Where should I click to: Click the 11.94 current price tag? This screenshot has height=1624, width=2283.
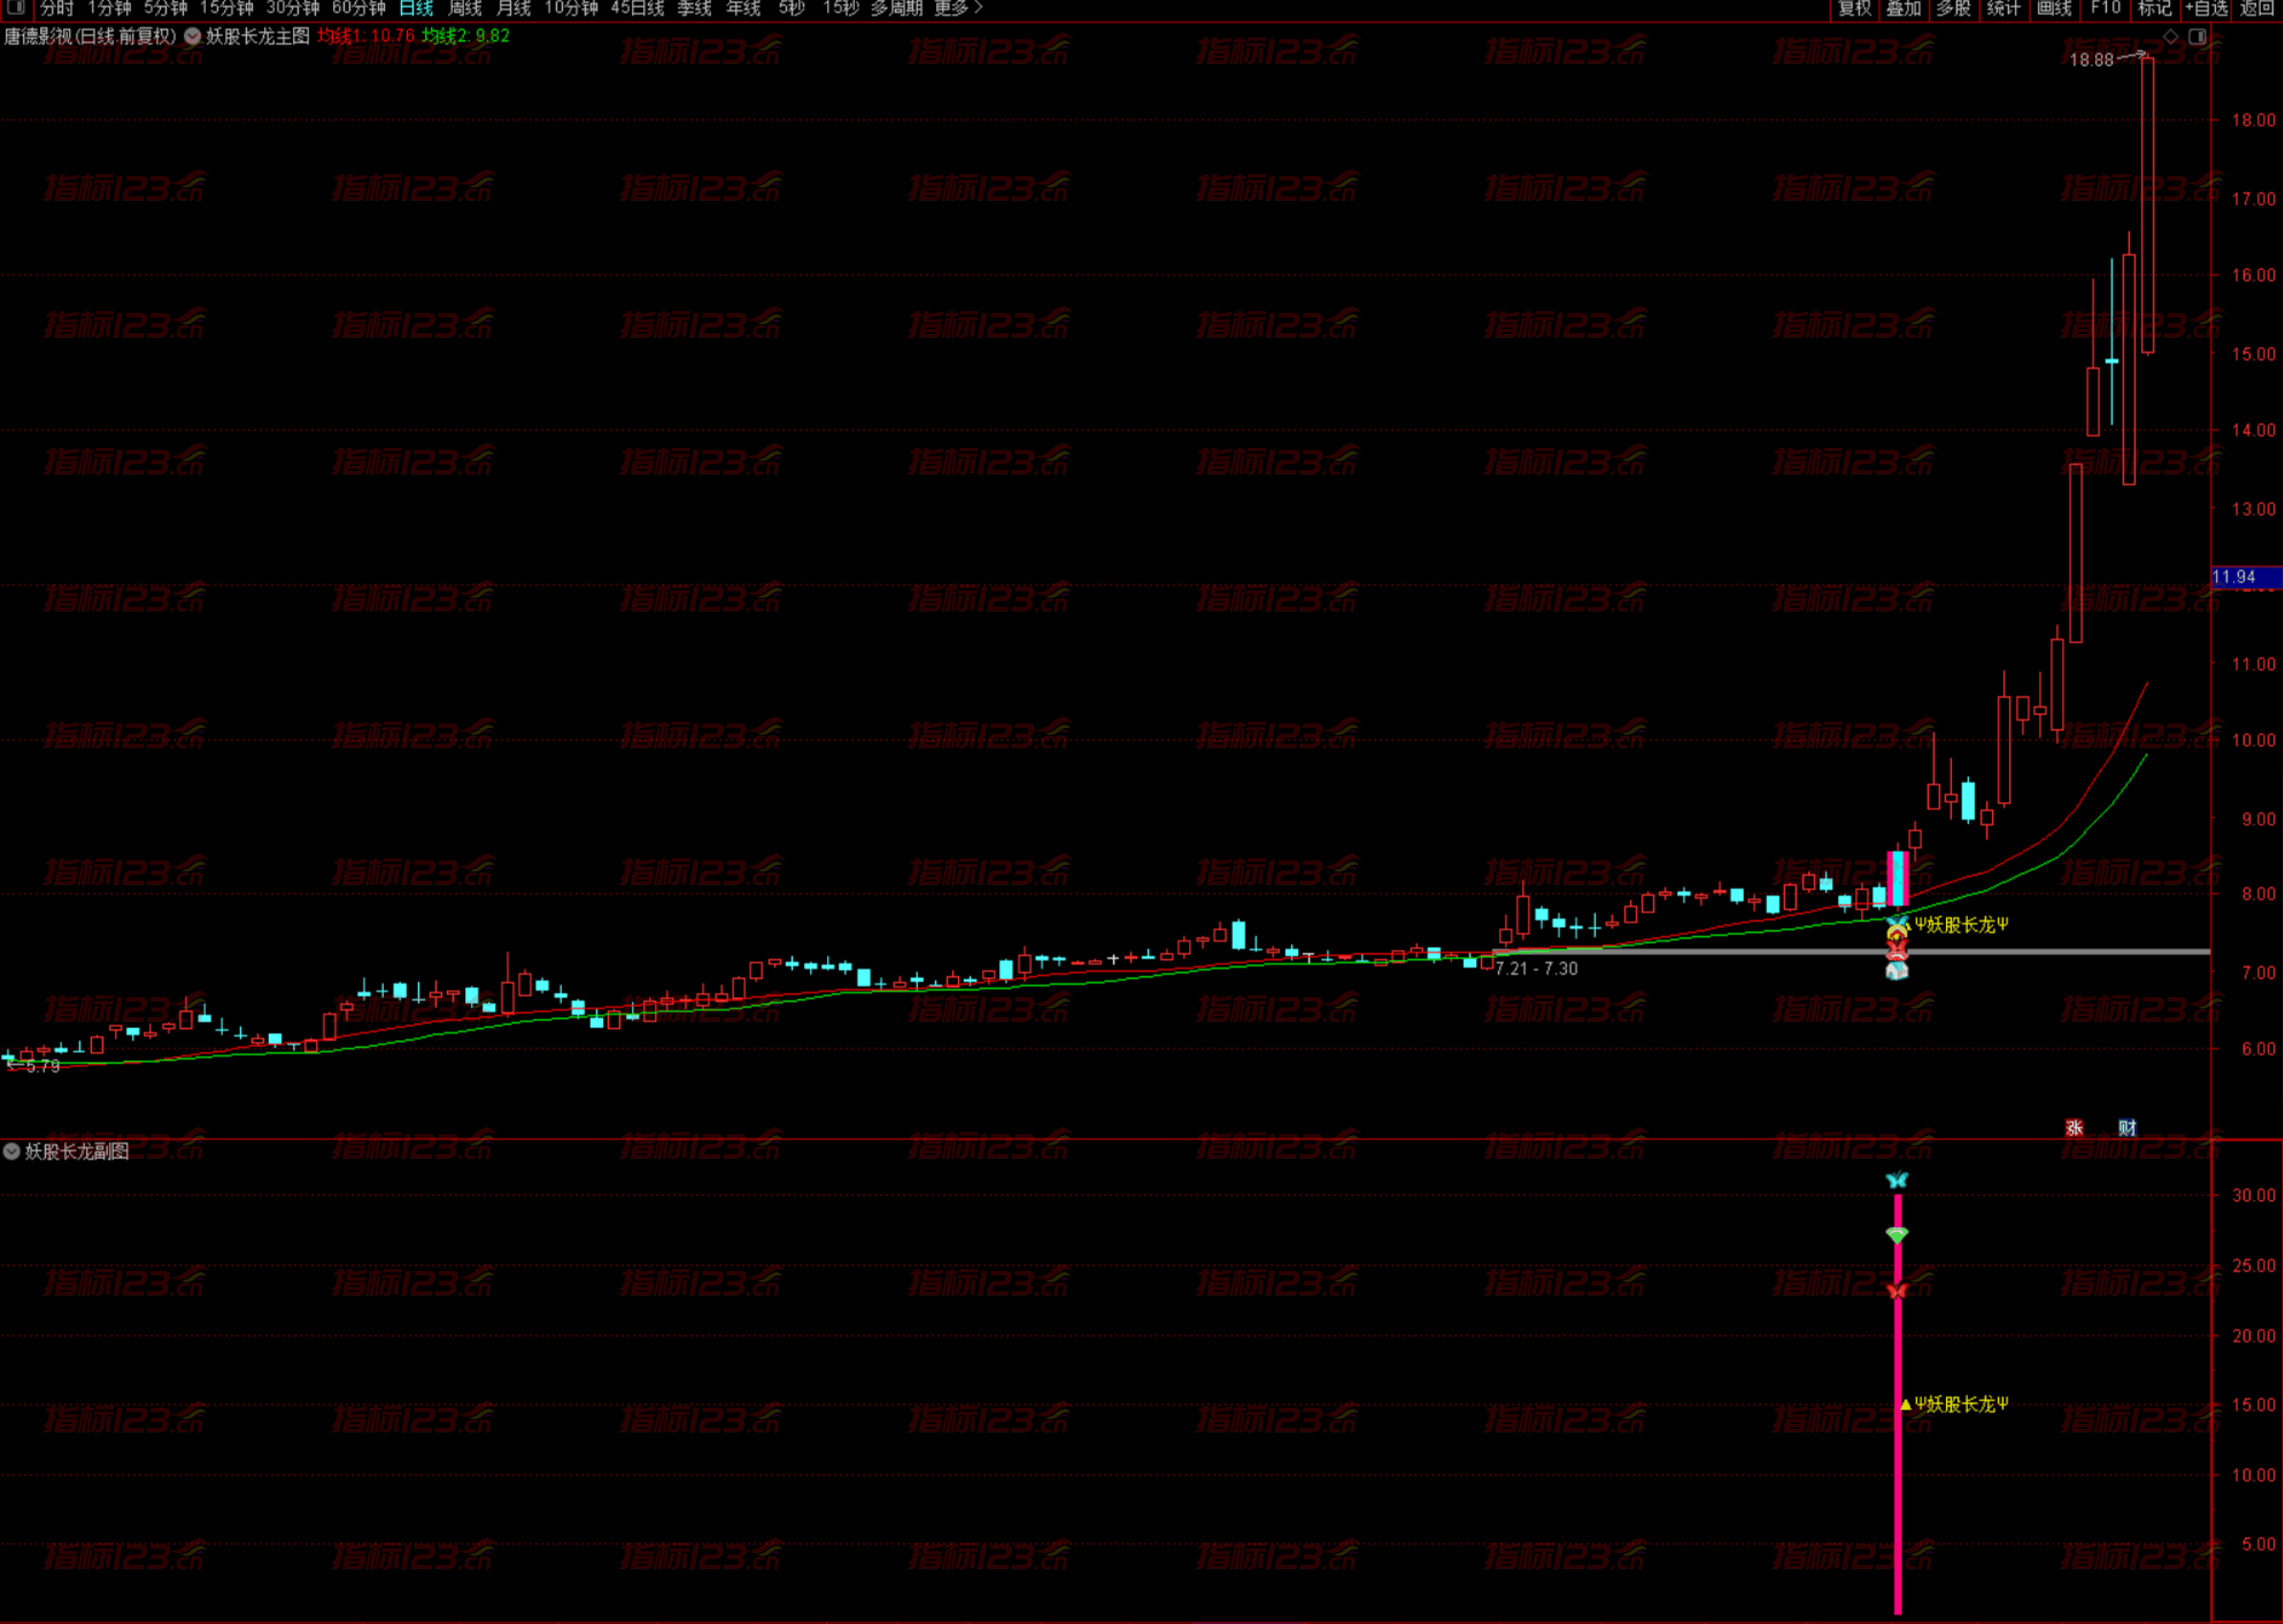[x=2247, y=577]
